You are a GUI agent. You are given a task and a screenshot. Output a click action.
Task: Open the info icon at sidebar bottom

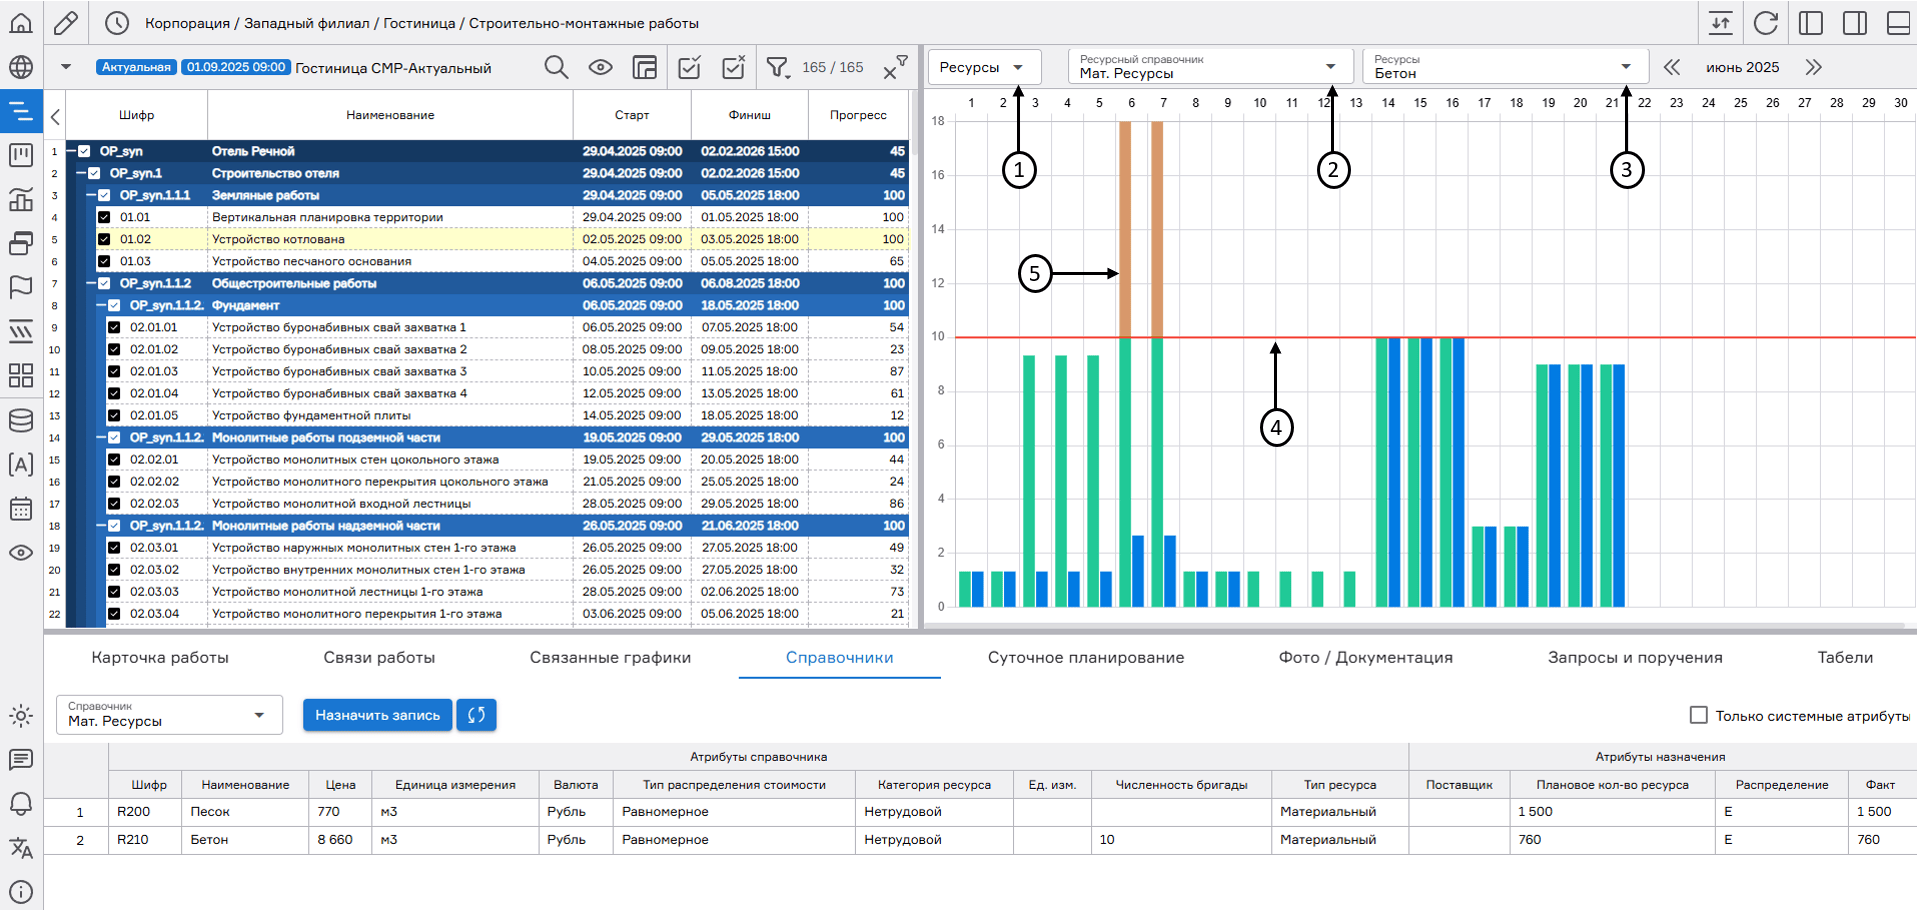click(21, 891)
